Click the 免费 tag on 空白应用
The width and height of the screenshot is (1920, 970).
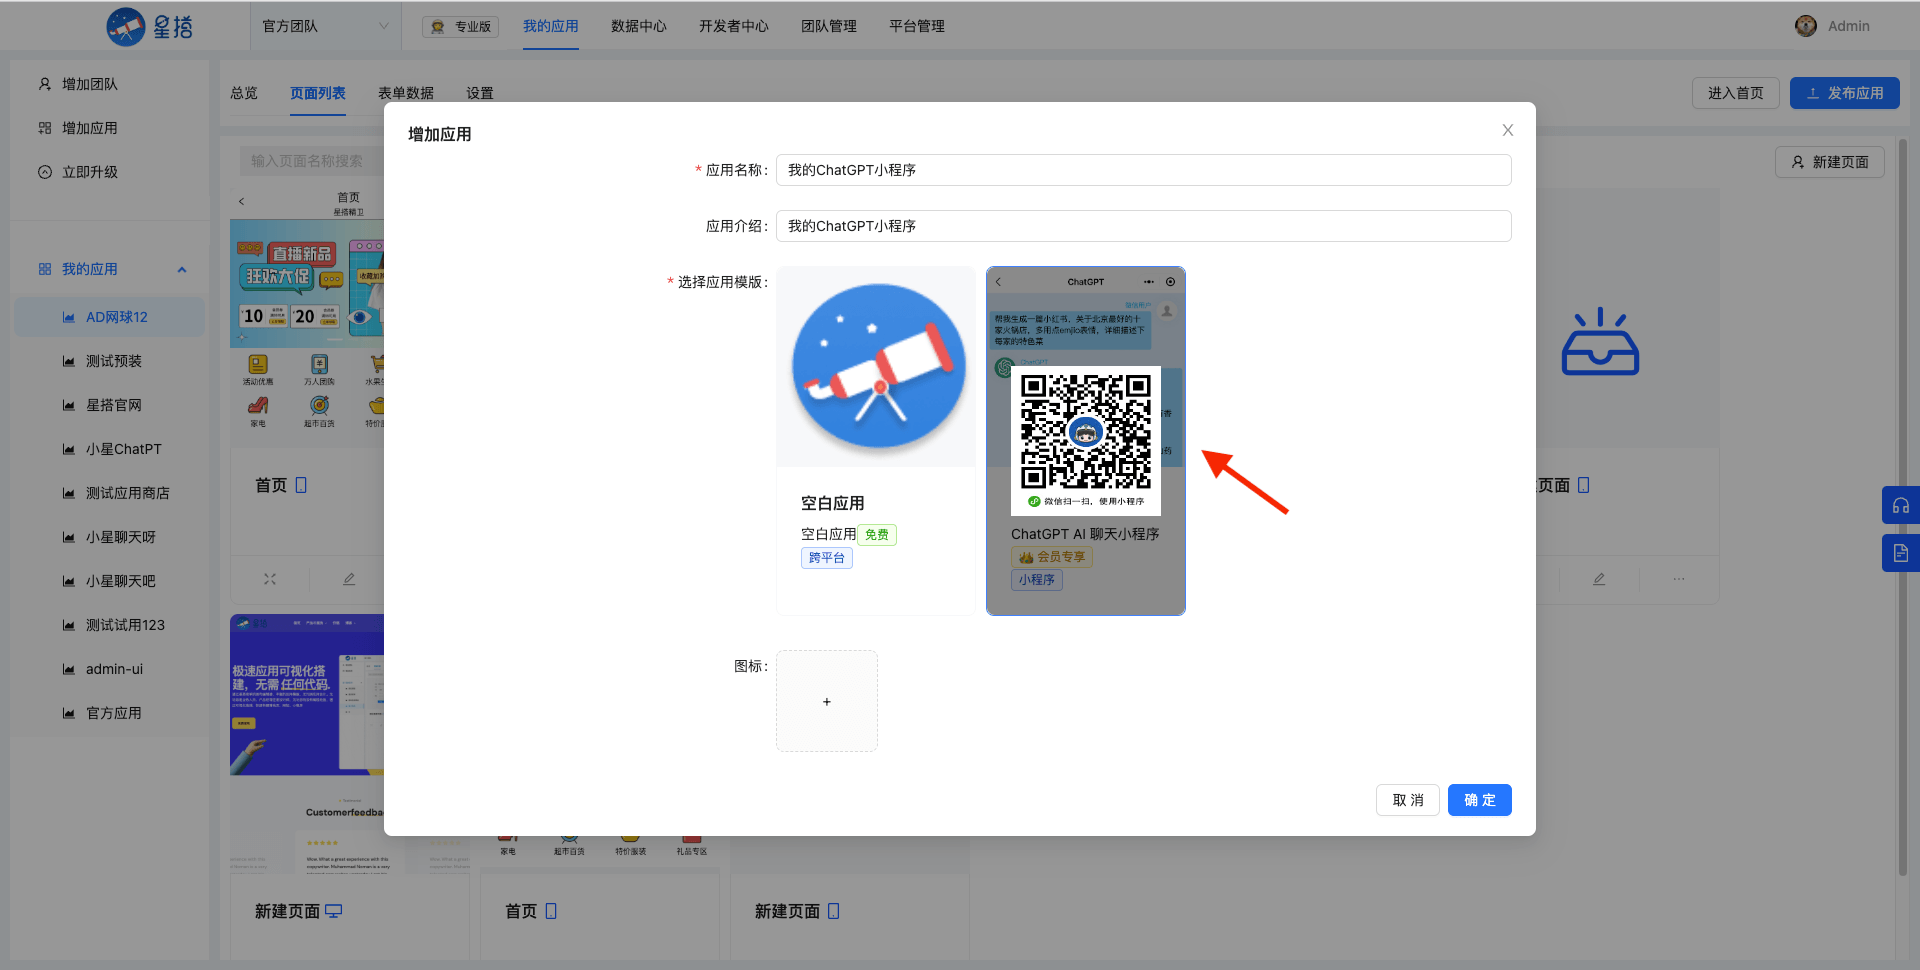point(877,535)
